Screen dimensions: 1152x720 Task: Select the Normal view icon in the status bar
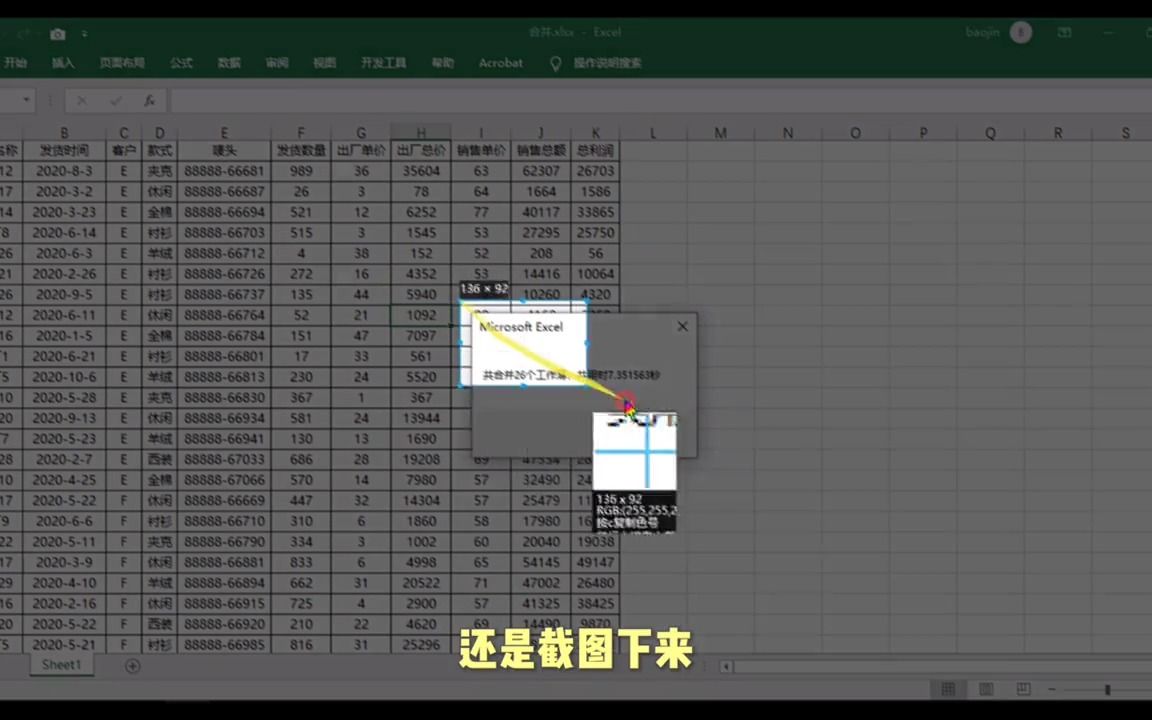[948, 689]
